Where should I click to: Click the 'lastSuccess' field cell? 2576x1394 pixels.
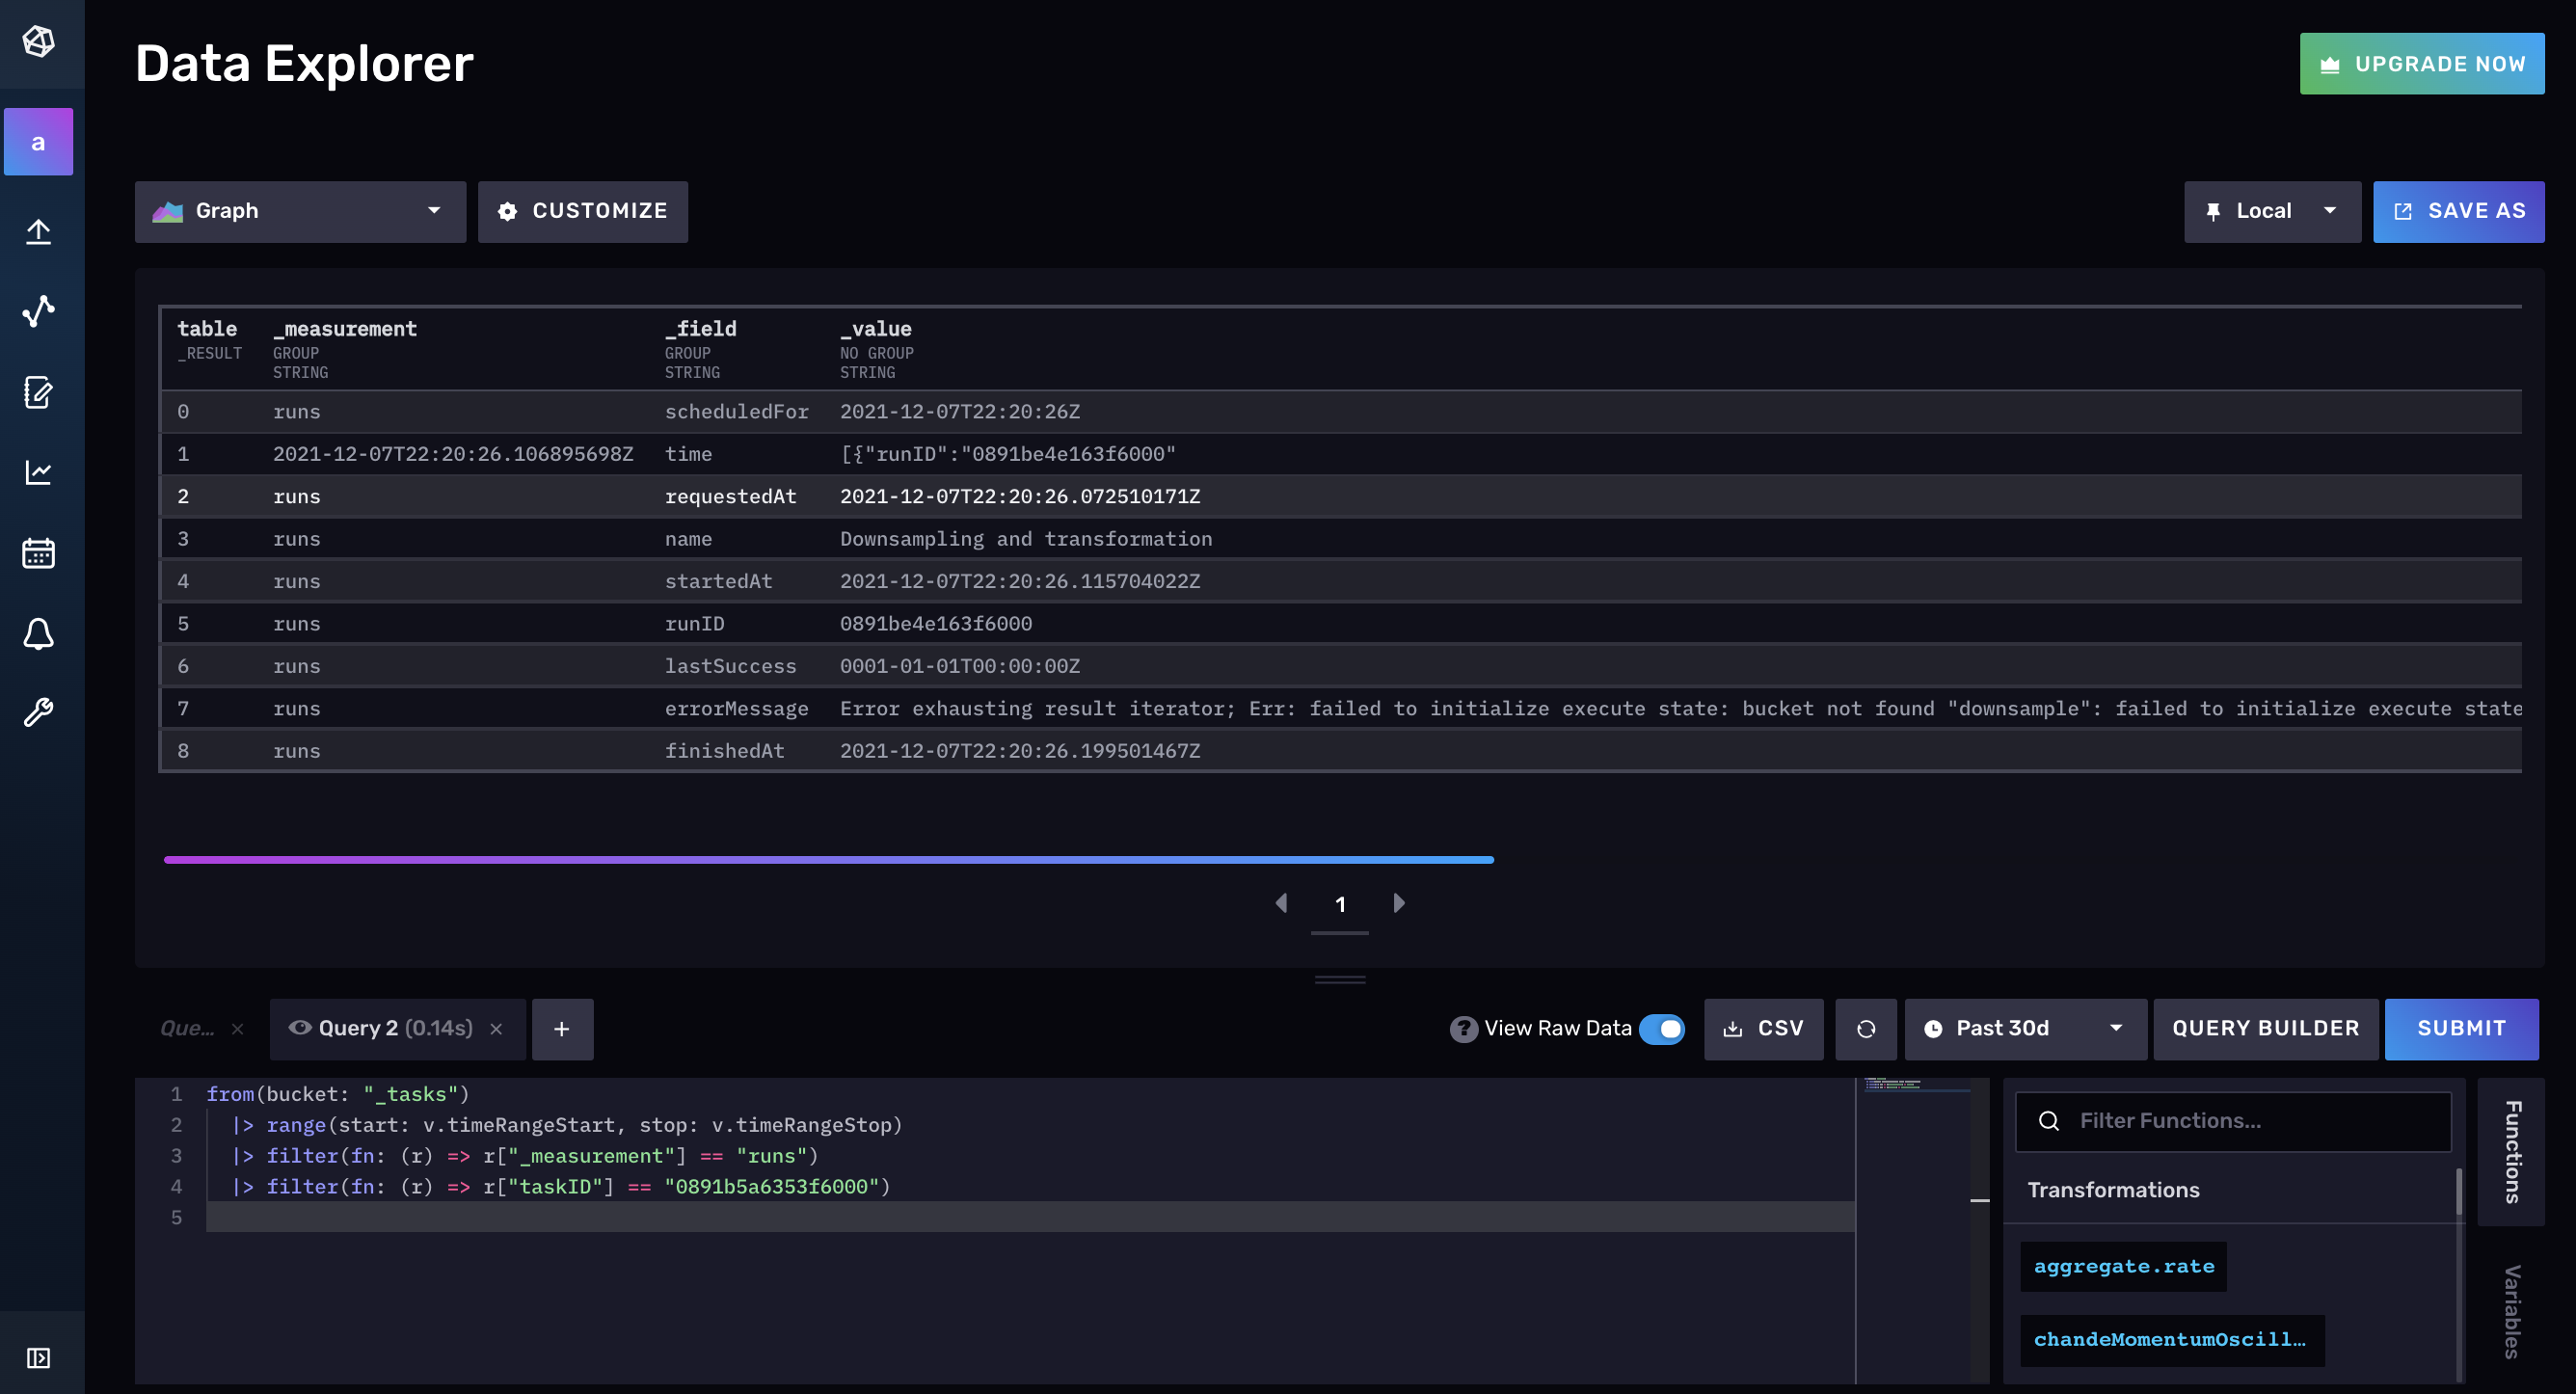[731, 666]
